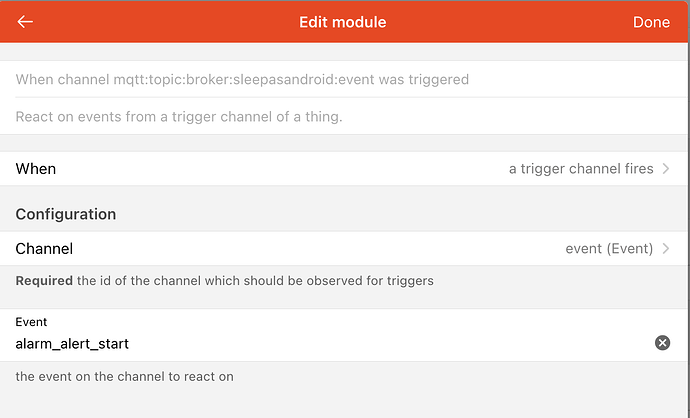
Task: Clear the Event field with the X icon
Action: (662, 343)
